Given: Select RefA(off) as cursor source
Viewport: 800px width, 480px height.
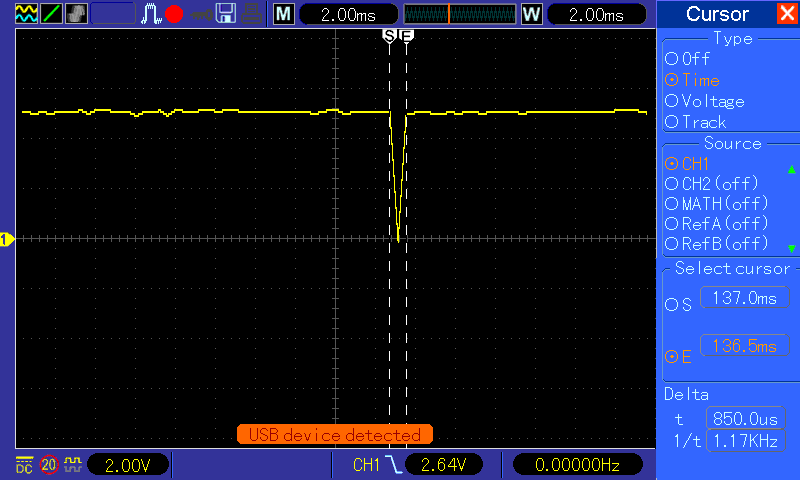Looking at the screenshot, I should tap(716, 223).
